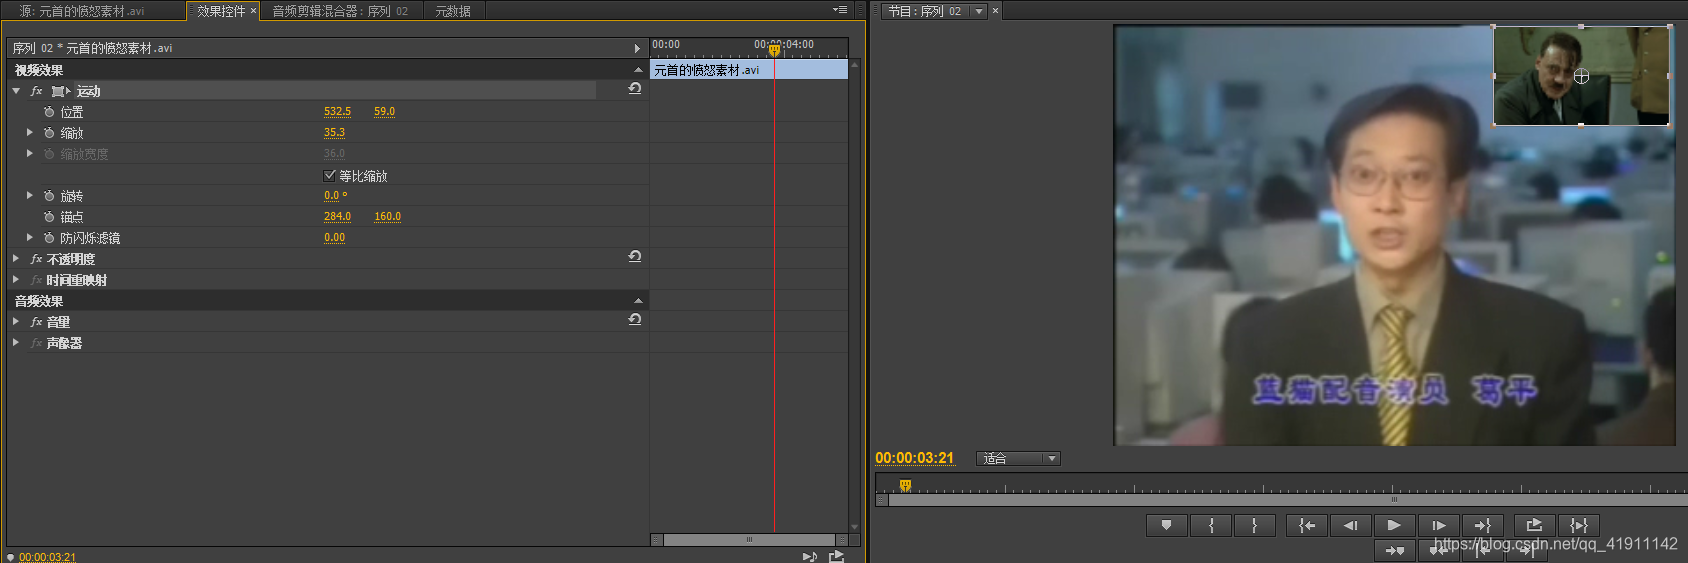Click the rotation value 0.0°
This screenshot has height=563, width=1688.
tap(335, 196)
